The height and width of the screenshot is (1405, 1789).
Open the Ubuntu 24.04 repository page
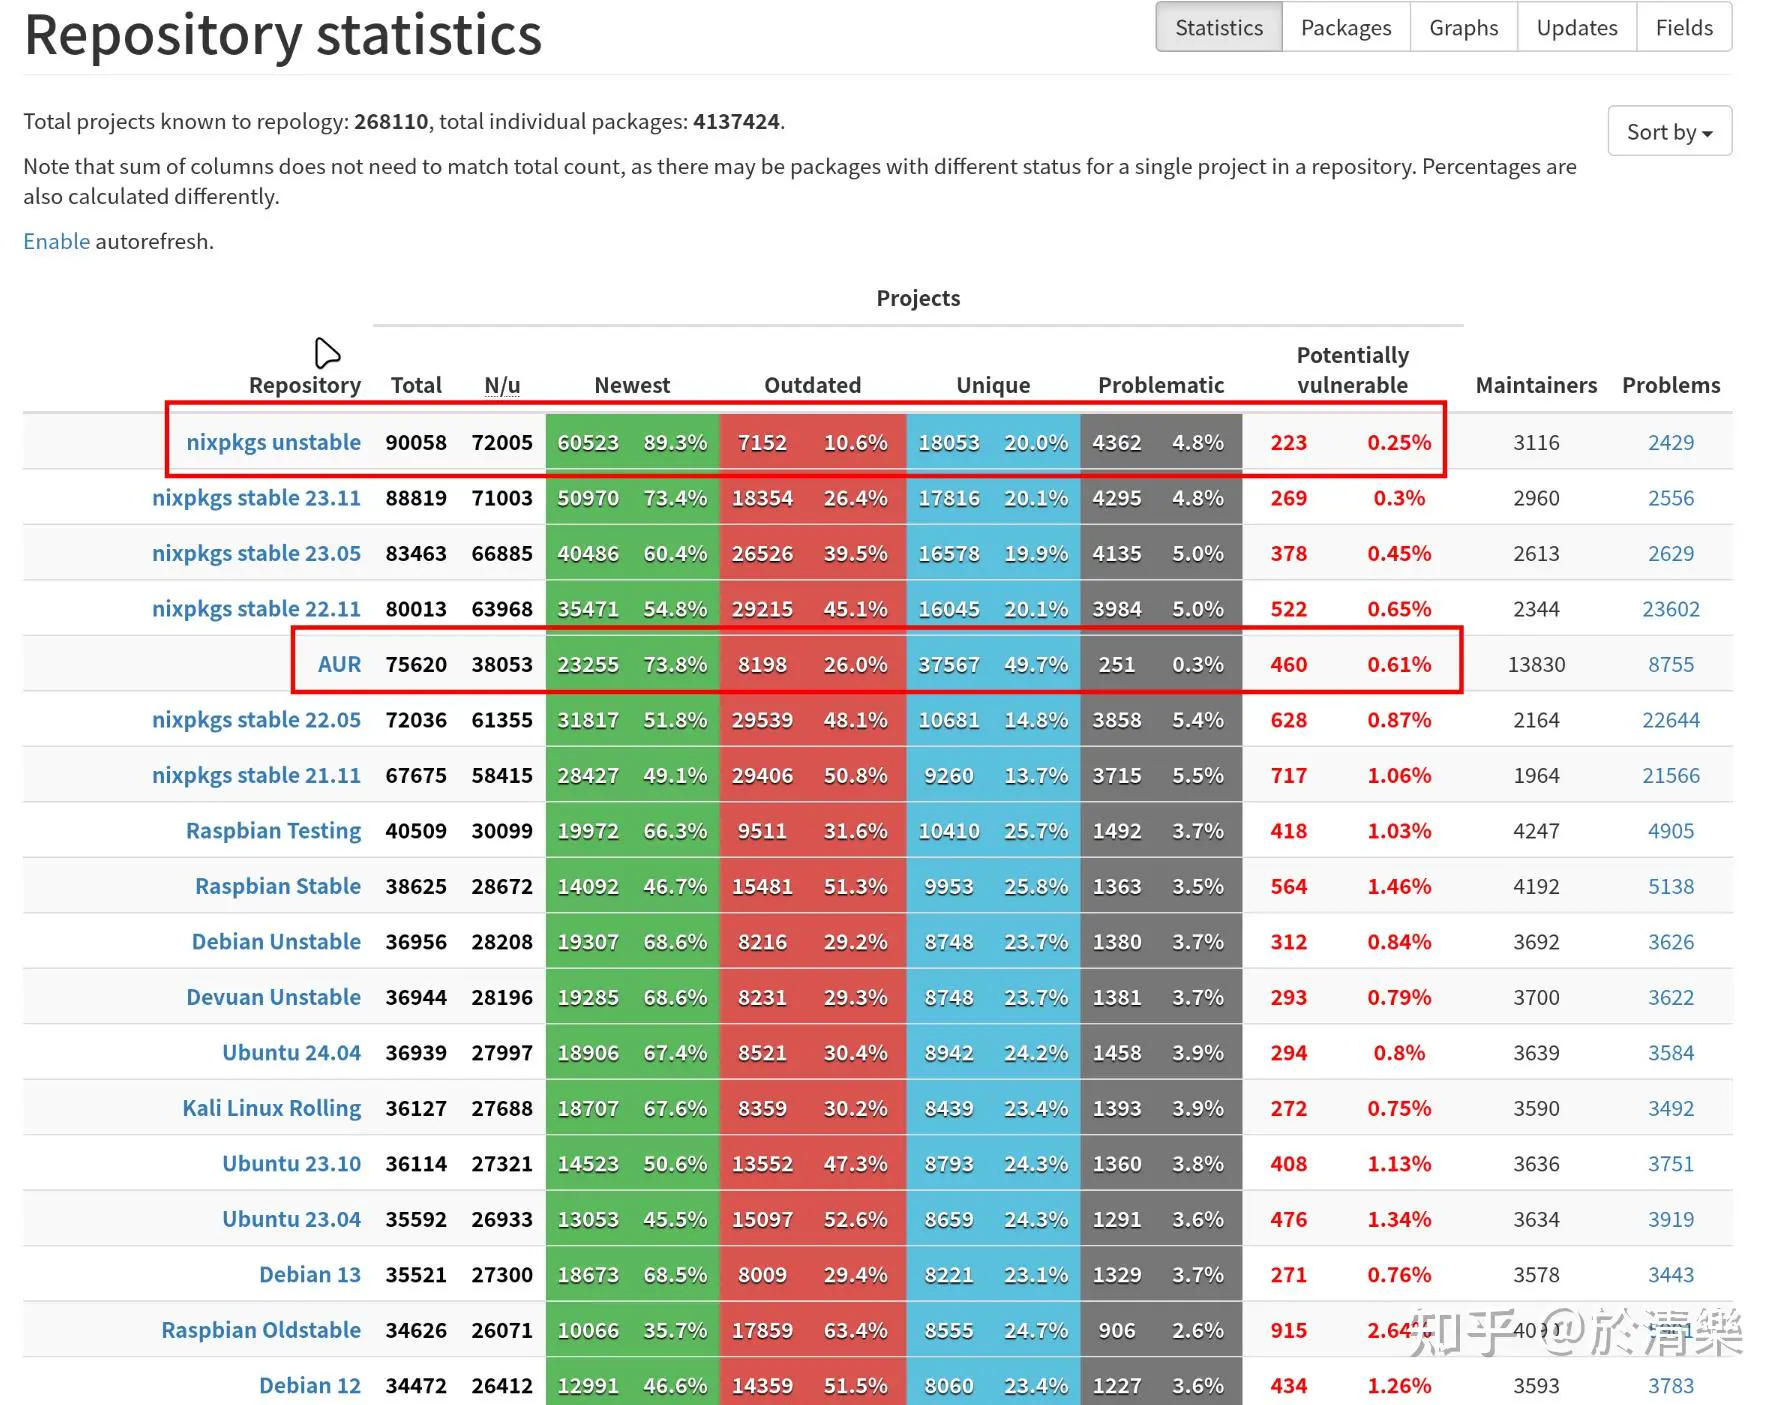[x=290, y=1052]
